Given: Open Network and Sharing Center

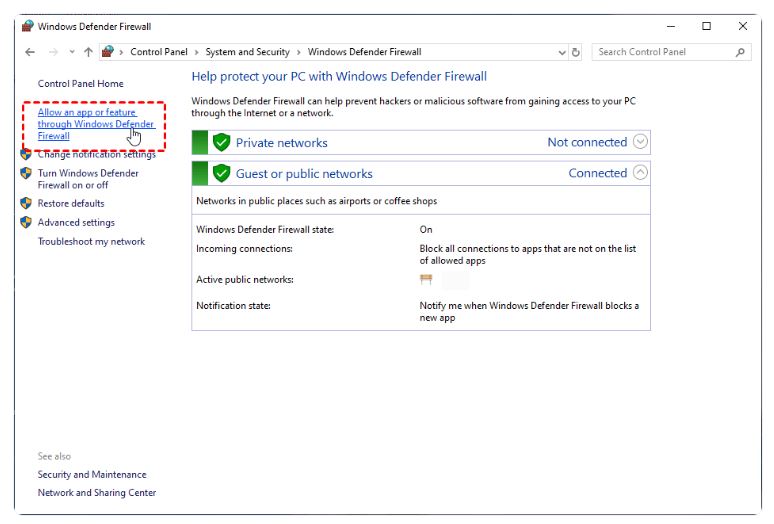Looking at the screenshot, I should coord(97,492).
